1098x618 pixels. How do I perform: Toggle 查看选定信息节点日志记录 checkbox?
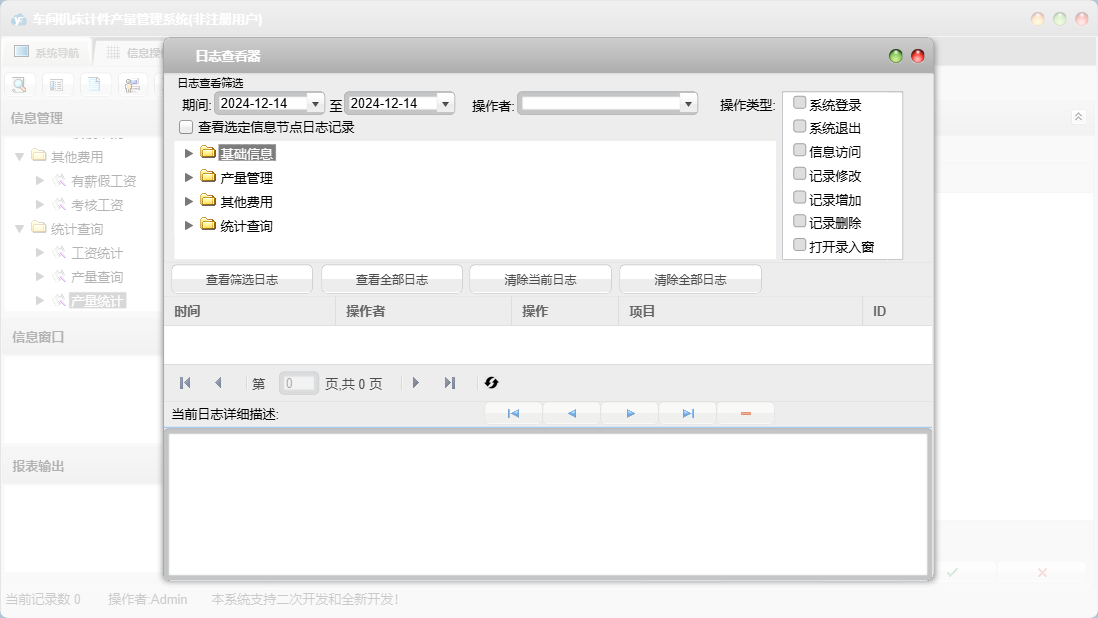(x=186, y=128)
